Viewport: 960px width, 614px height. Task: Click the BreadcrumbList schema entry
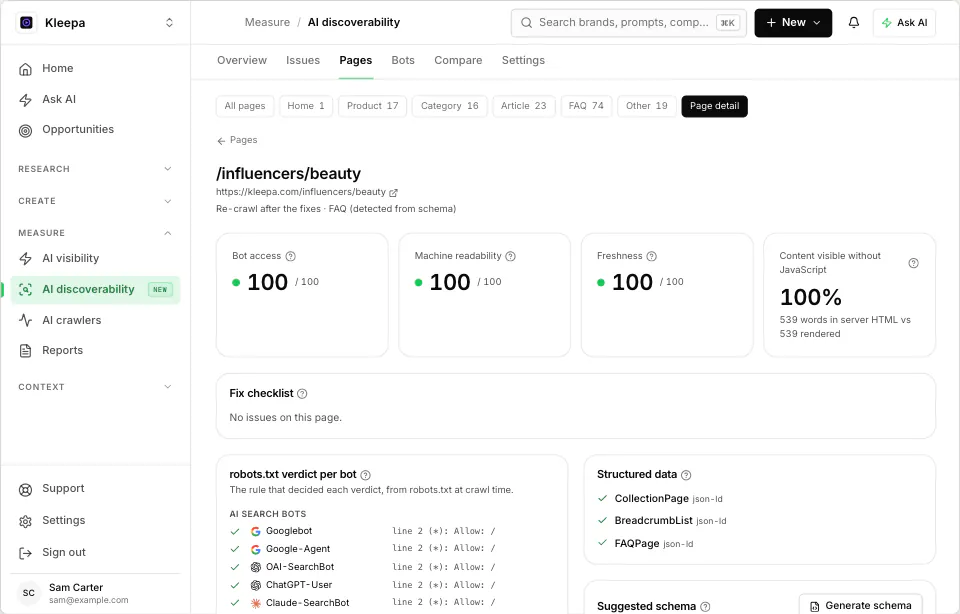click(662, 520)
